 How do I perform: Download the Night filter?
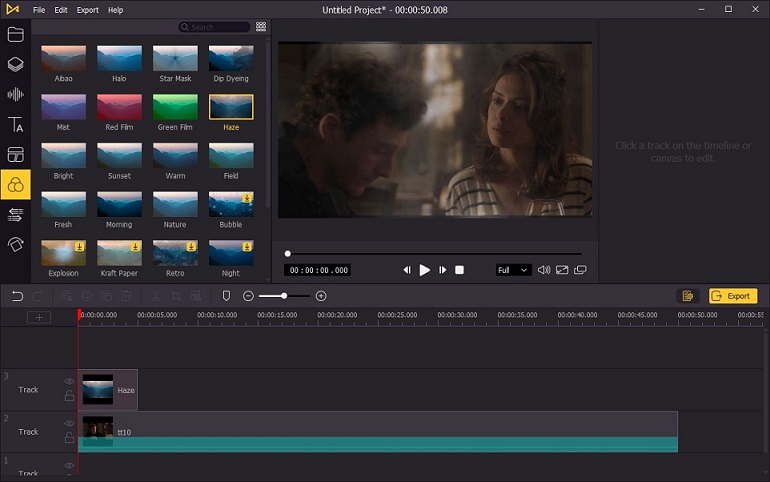pyautogui.click(x=247, y=246)
